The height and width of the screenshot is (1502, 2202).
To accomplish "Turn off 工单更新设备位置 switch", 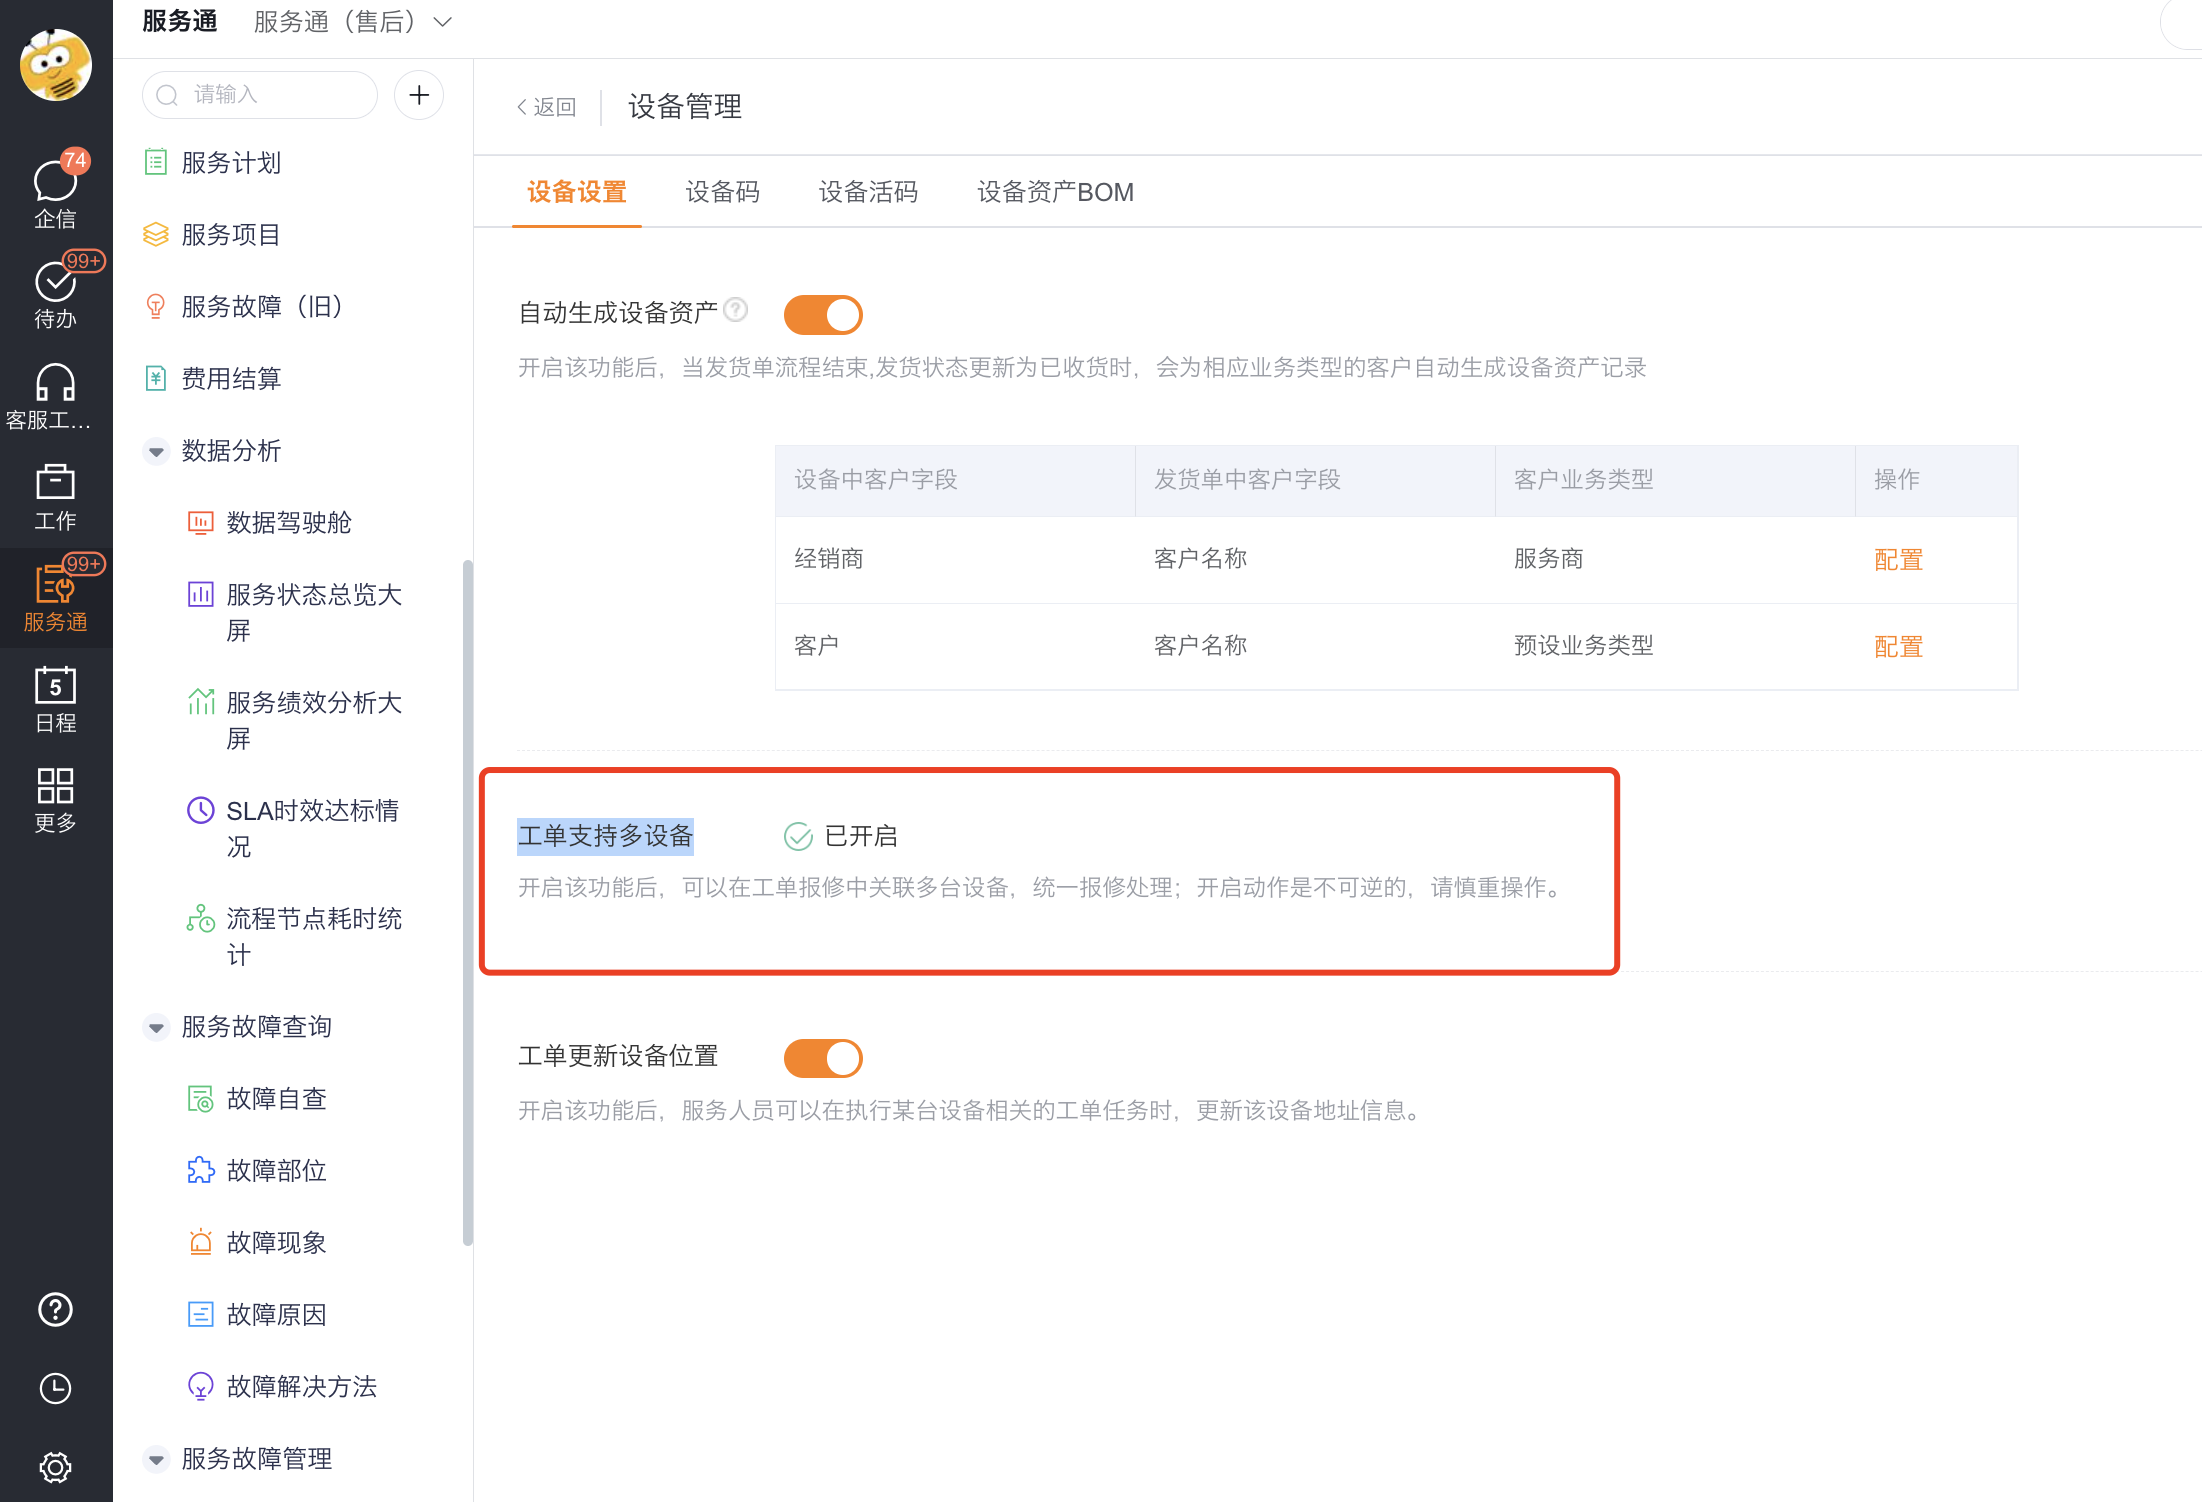I will click(x=822, y=1058).
